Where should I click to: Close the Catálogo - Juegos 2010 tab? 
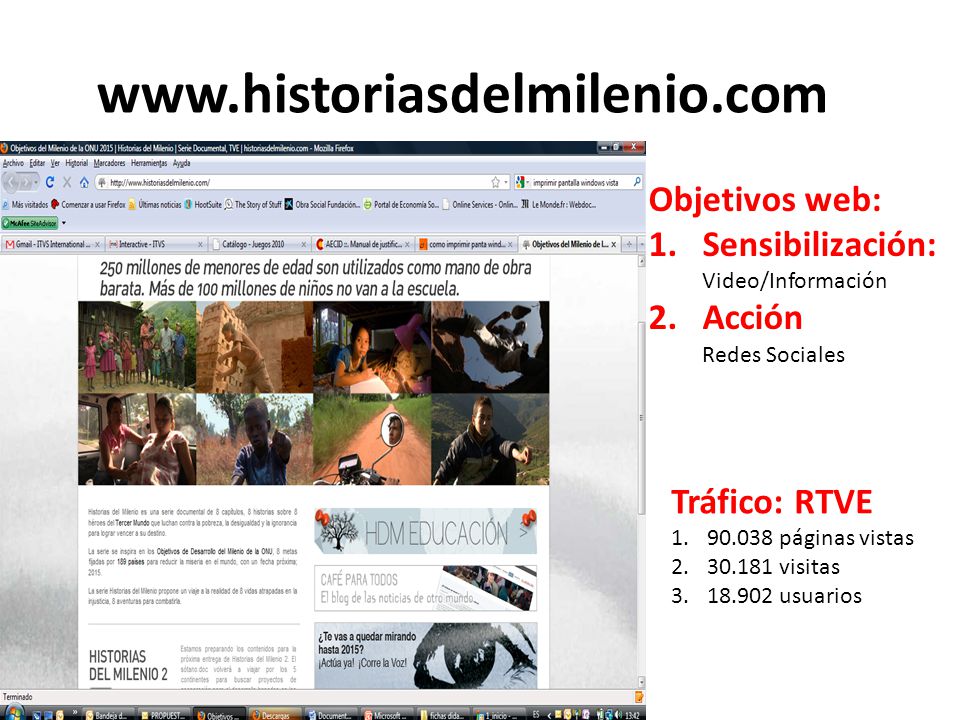click(304, 244)
